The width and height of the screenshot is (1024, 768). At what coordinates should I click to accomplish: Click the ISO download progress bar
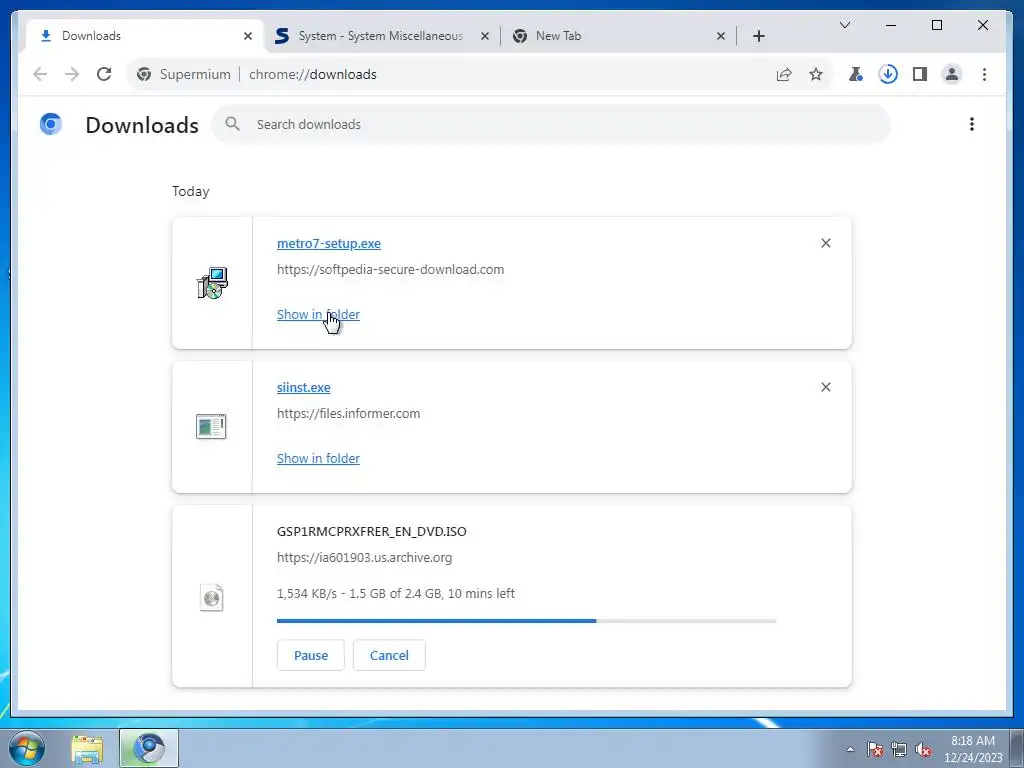[x=526, y=620]
